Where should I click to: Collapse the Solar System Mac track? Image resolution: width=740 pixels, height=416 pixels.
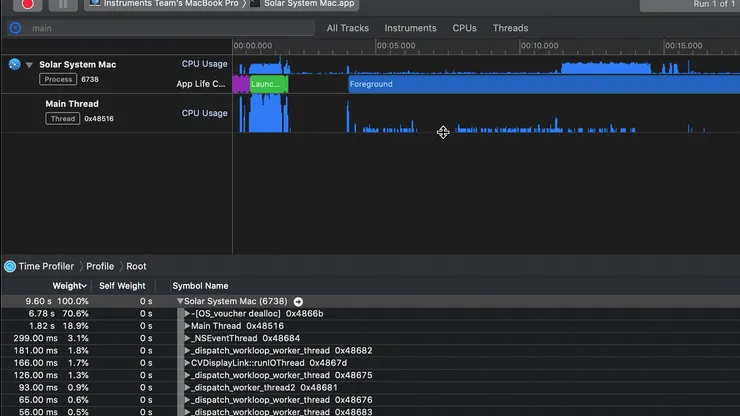[30, 65]
